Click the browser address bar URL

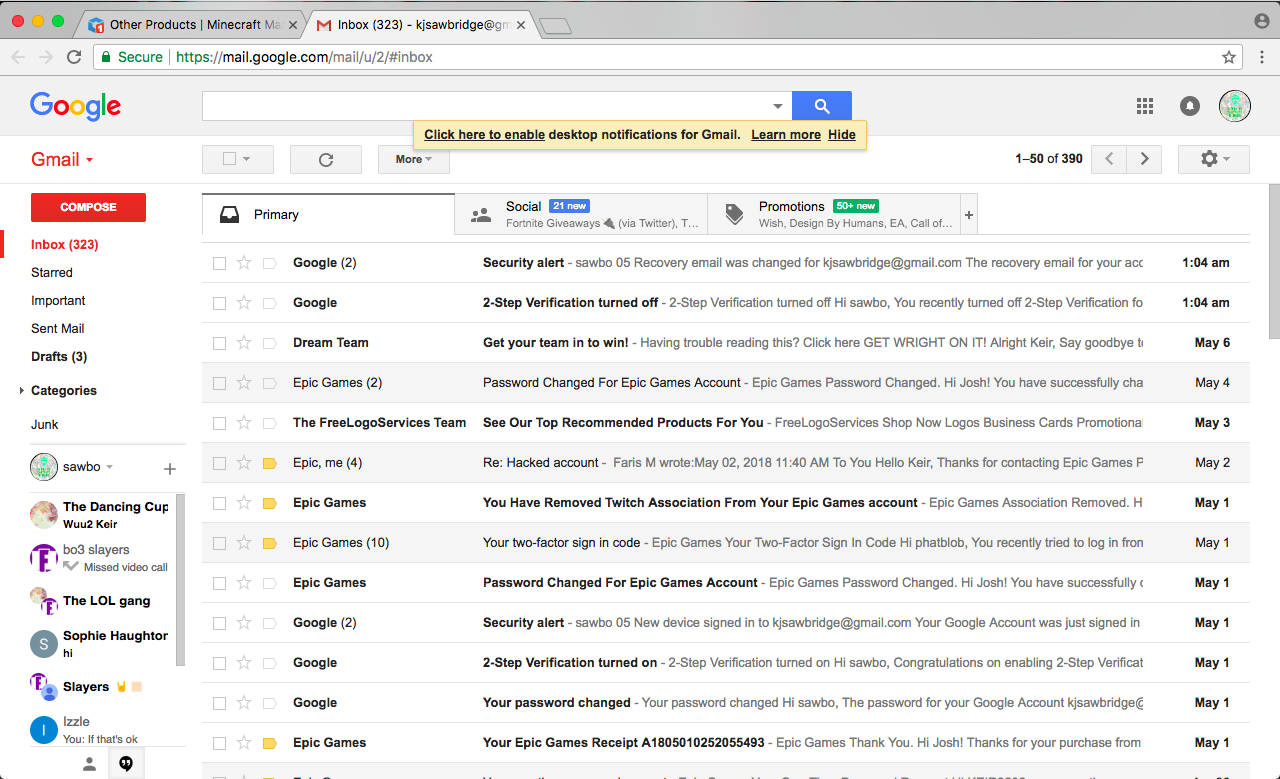click(x=304, y=57)
